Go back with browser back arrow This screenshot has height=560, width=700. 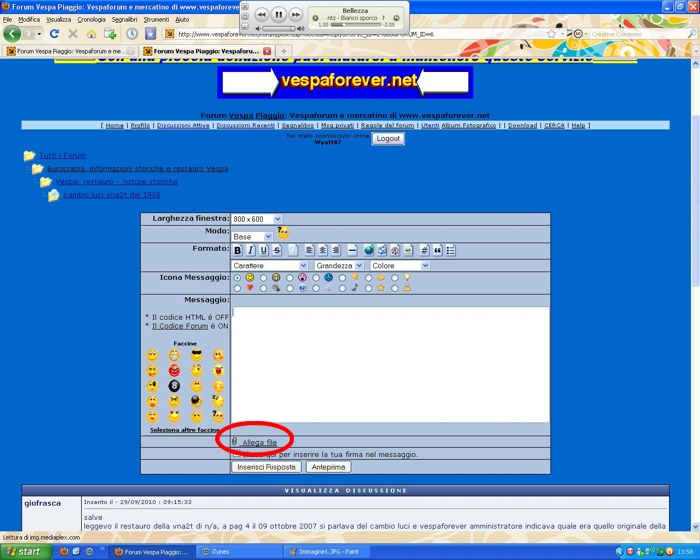pyautogui.click(x=12, y=34)
